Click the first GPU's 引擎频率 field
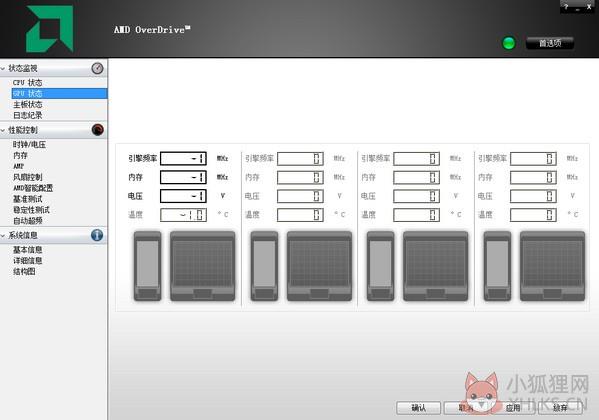Viewport: 599px width, 420px height. (x=183, y=158)
